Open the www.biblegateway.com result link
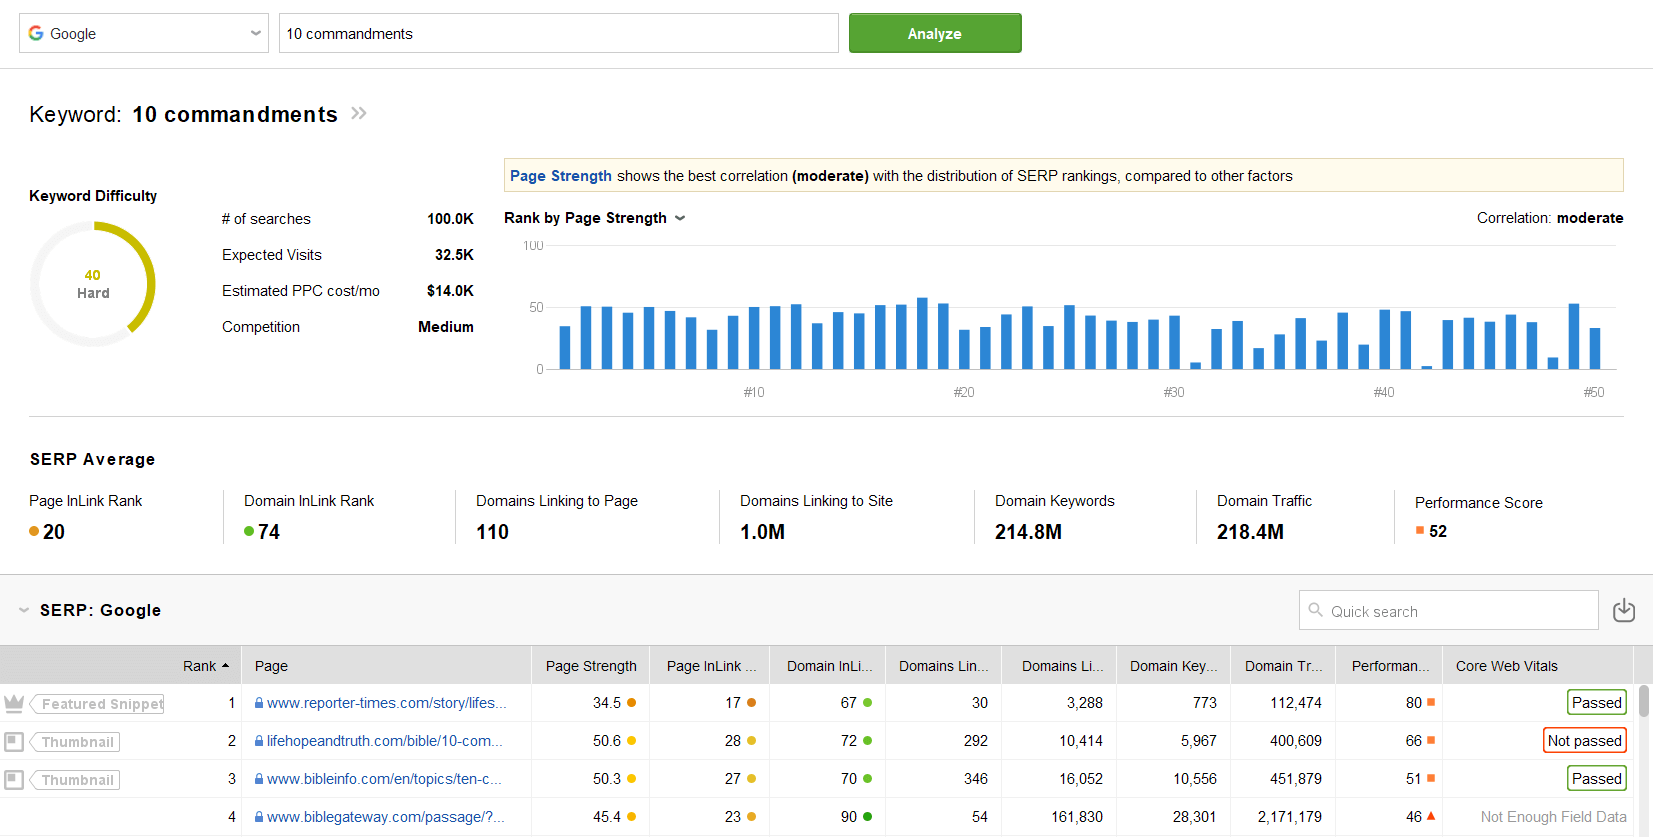 click(x=385, y=817)
